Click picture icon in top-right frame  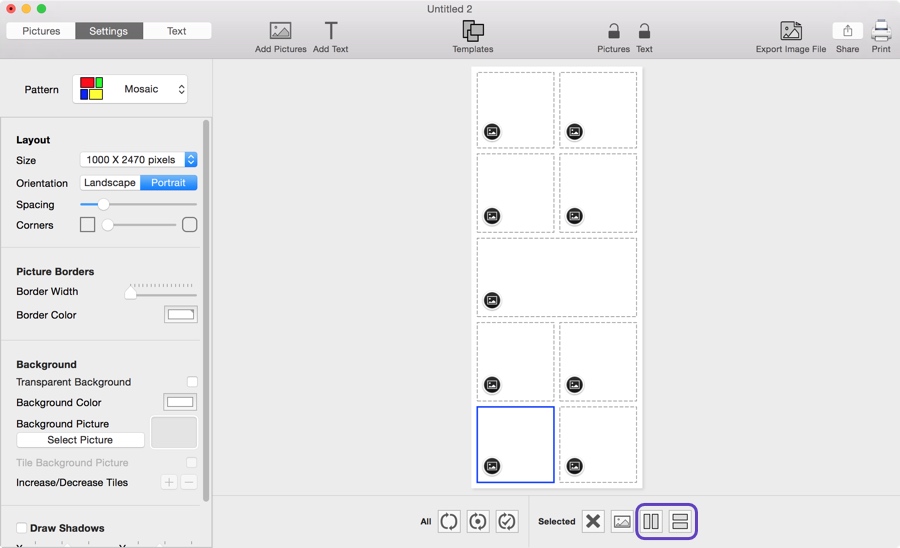[575, 131]
